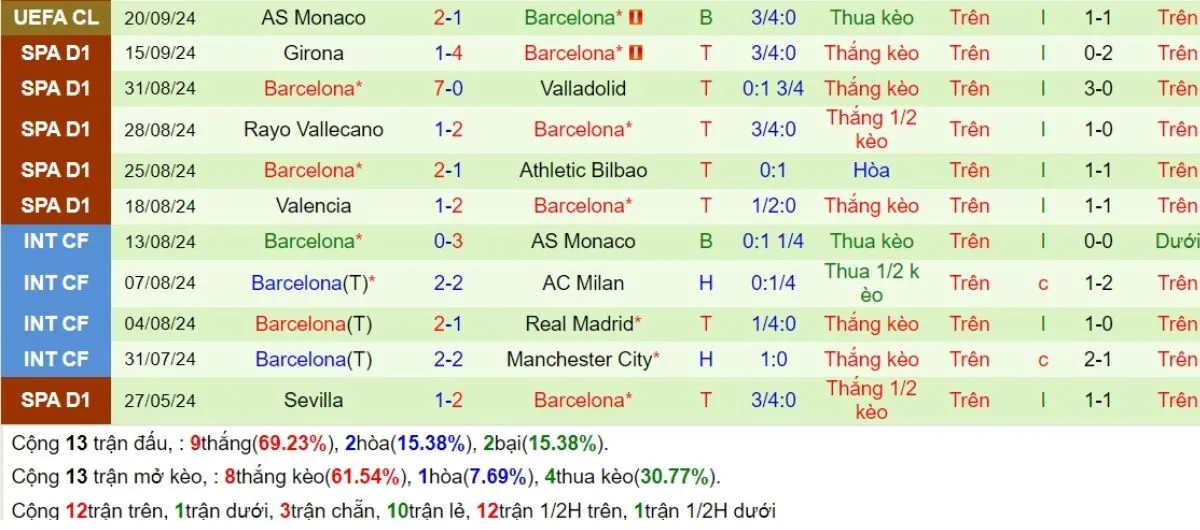The width and height of the screenshot is (1200, 530).
Task: Open the AC Milan team link
Action: [582, 283]
